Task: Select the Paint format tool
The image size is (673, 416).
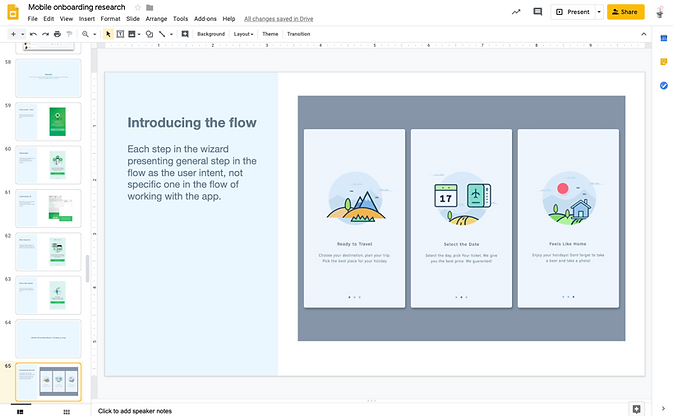Action: point(70,34)
